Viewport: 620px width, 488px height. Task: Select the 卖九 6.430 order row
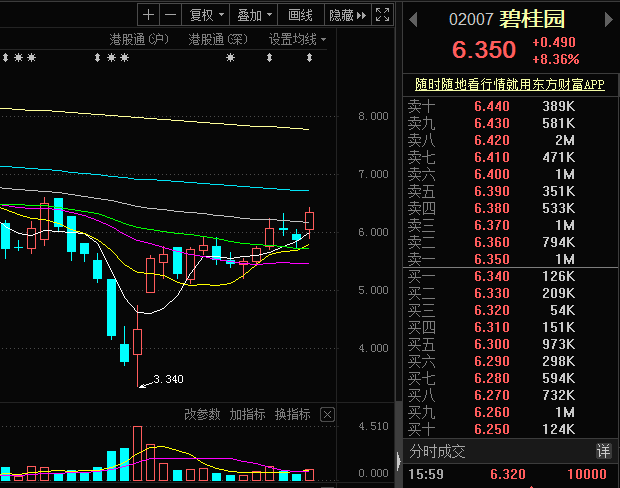[510, 123]
